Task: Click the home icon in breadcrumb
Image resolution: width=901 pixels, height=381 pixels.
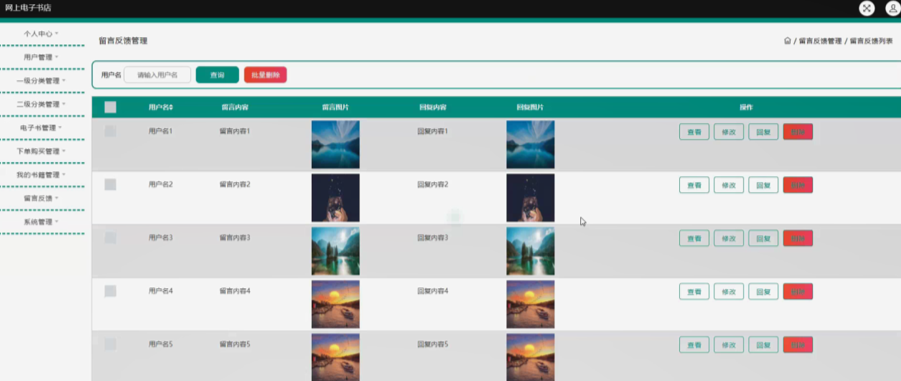Action: pyautogui.click(x=787, y=41)
